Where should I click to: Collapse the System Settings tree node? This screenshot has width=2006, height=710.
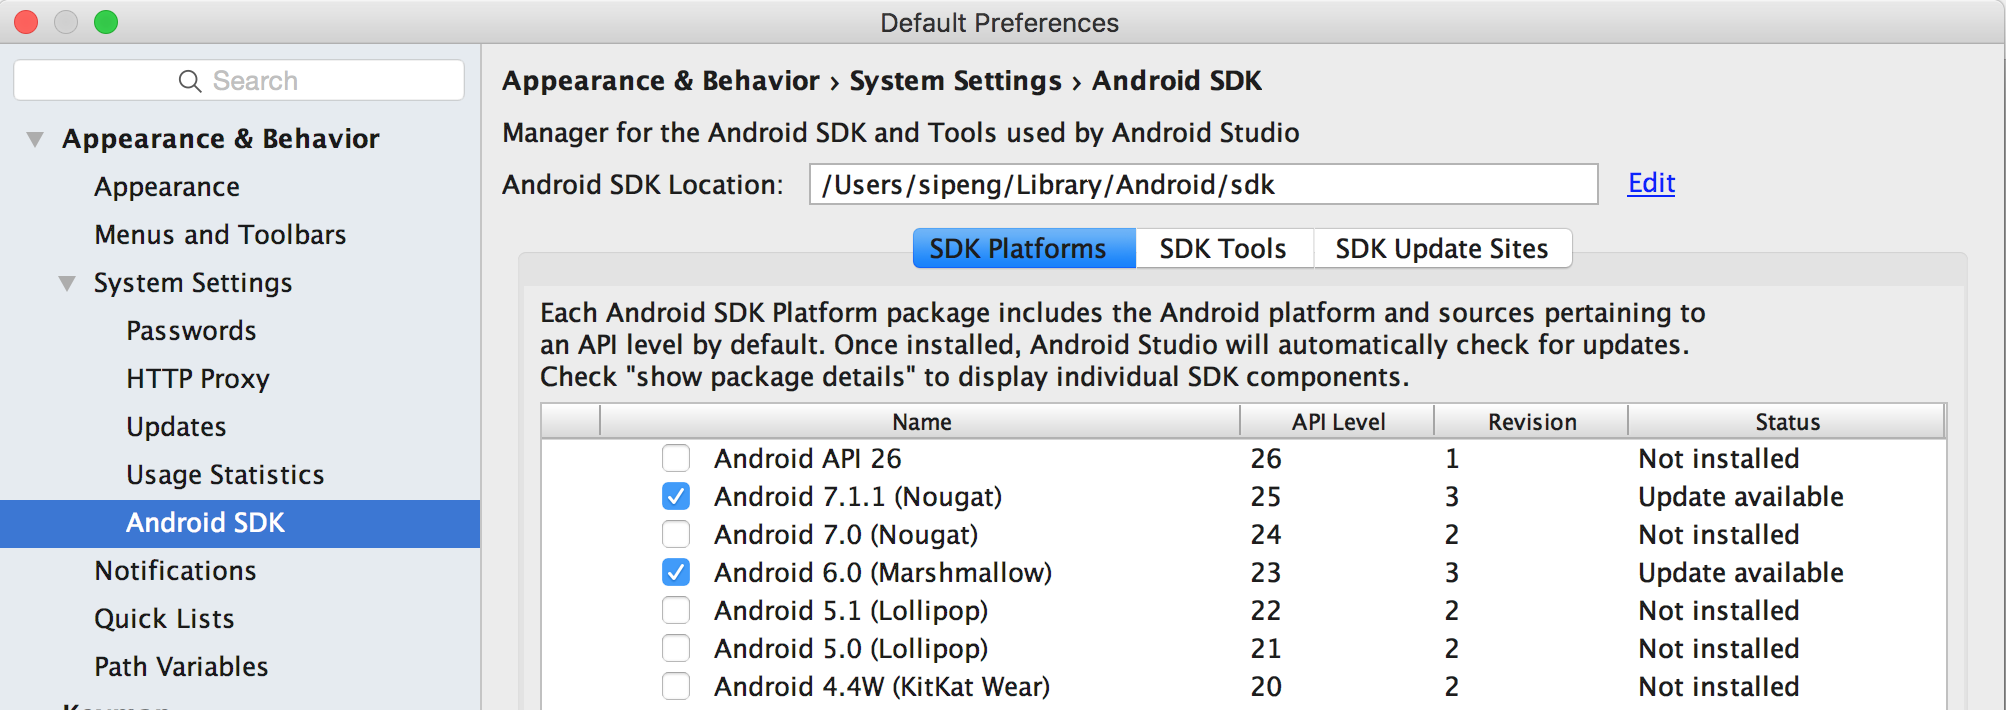(x=67, y=283)
